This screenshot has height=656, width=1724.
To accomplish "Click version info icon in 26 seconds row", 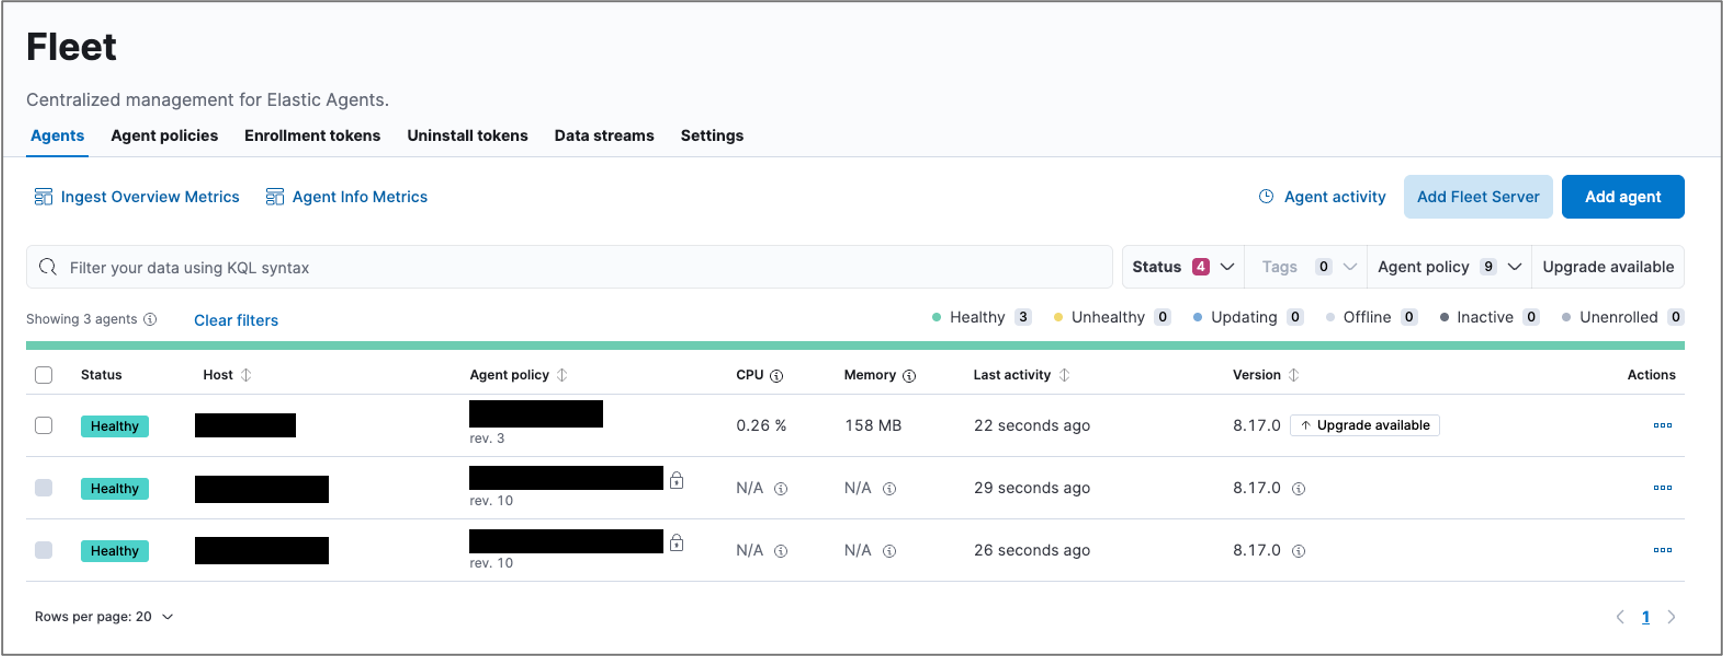I will tap(1298, 551).
